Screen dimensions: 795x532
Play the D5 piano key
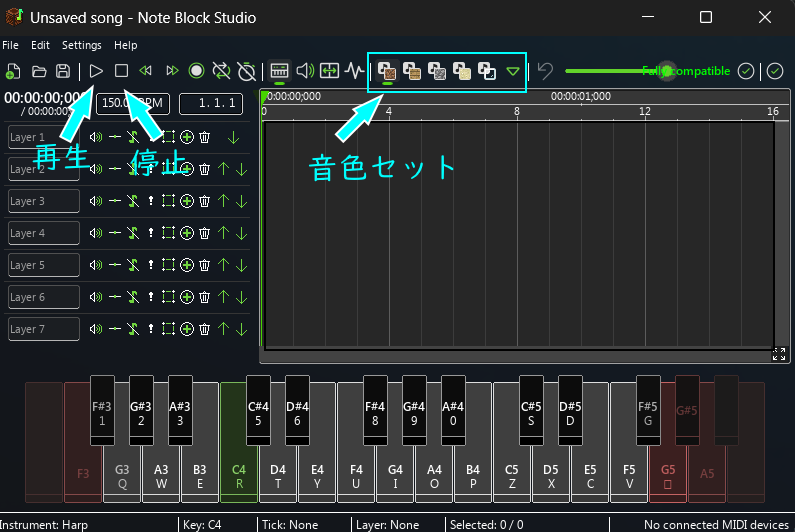(x=551, y=476)
